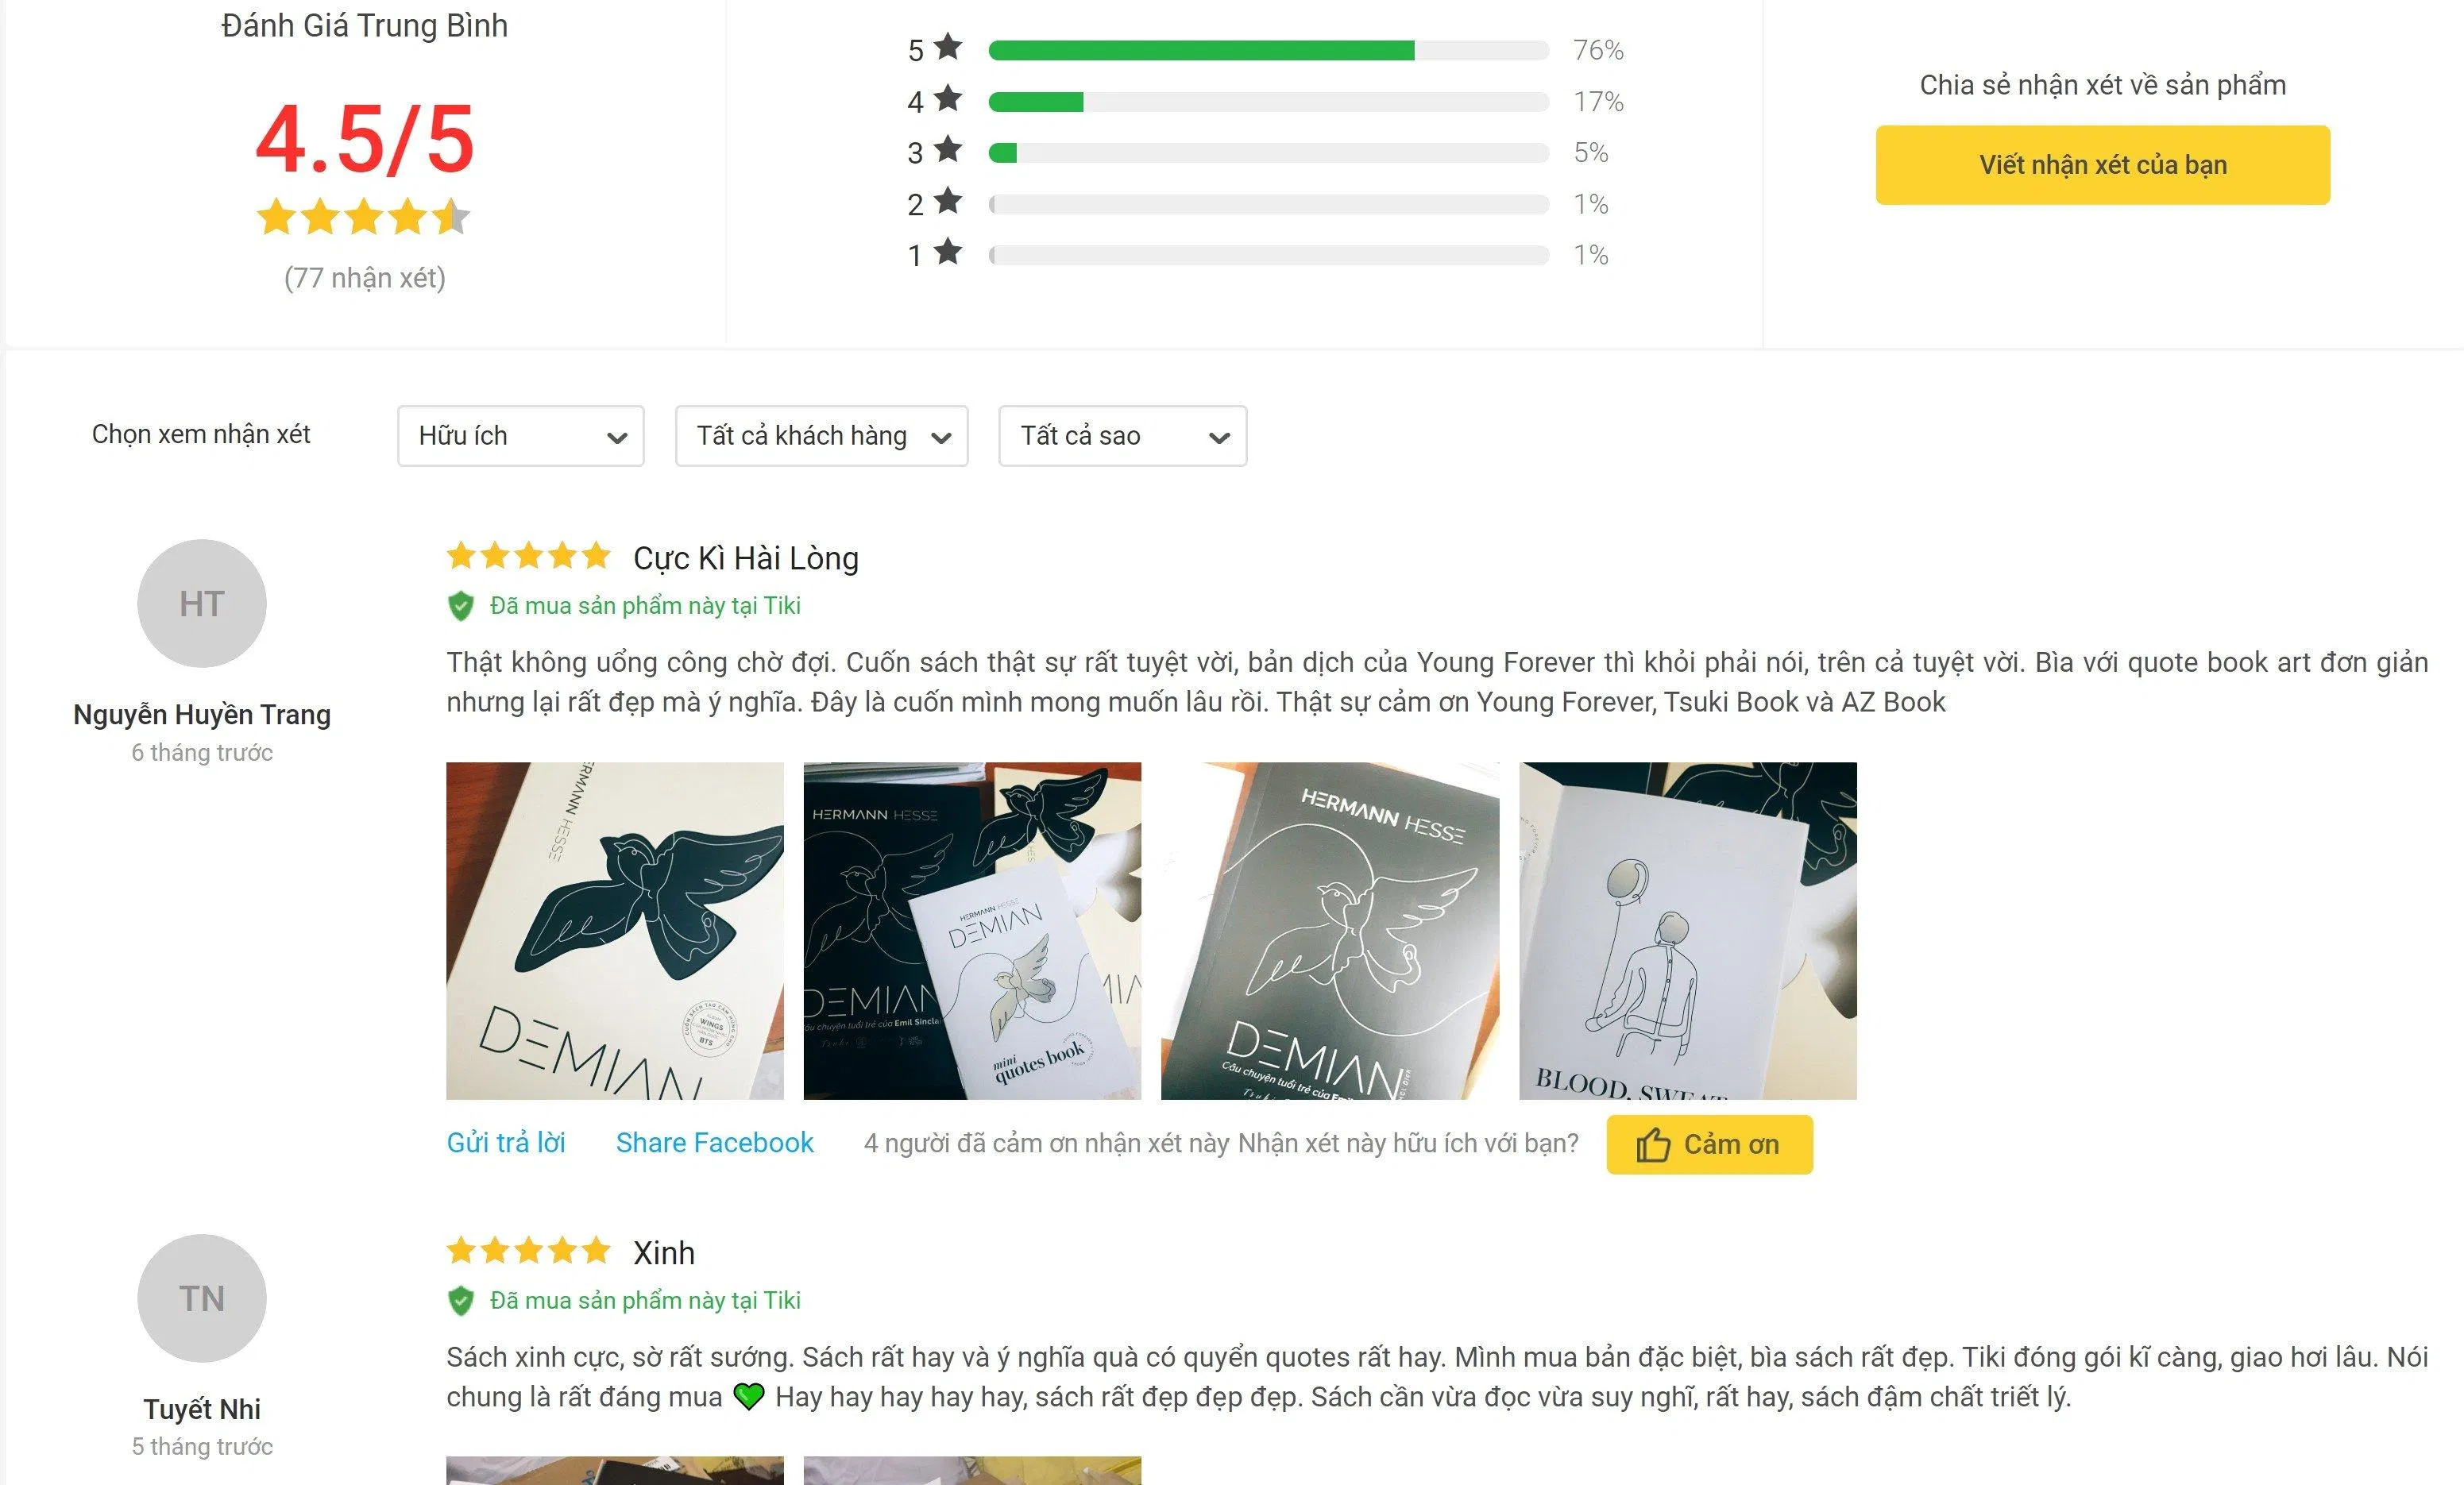Viewport: 2464px width, 1485px height.
Task: Click Viết nhận xét của bạn button
Action: point(2103,165)
